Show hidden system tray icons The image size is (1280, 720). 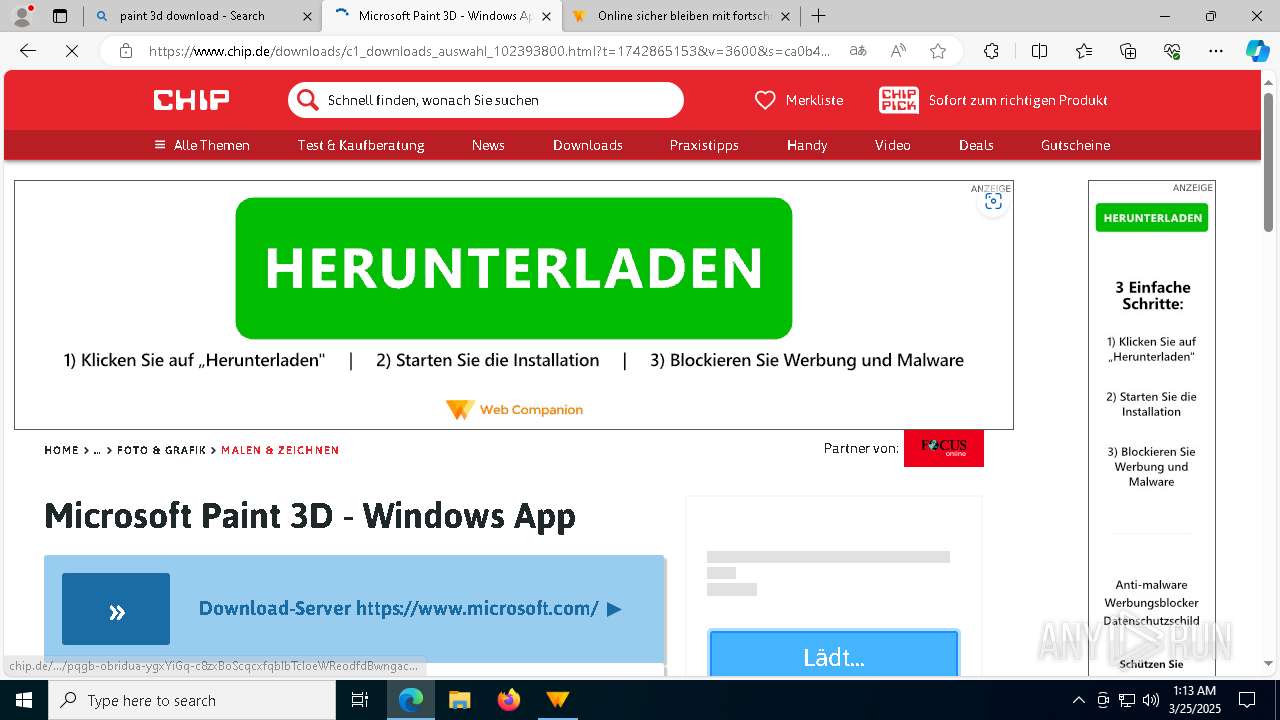coord(1078,700)
